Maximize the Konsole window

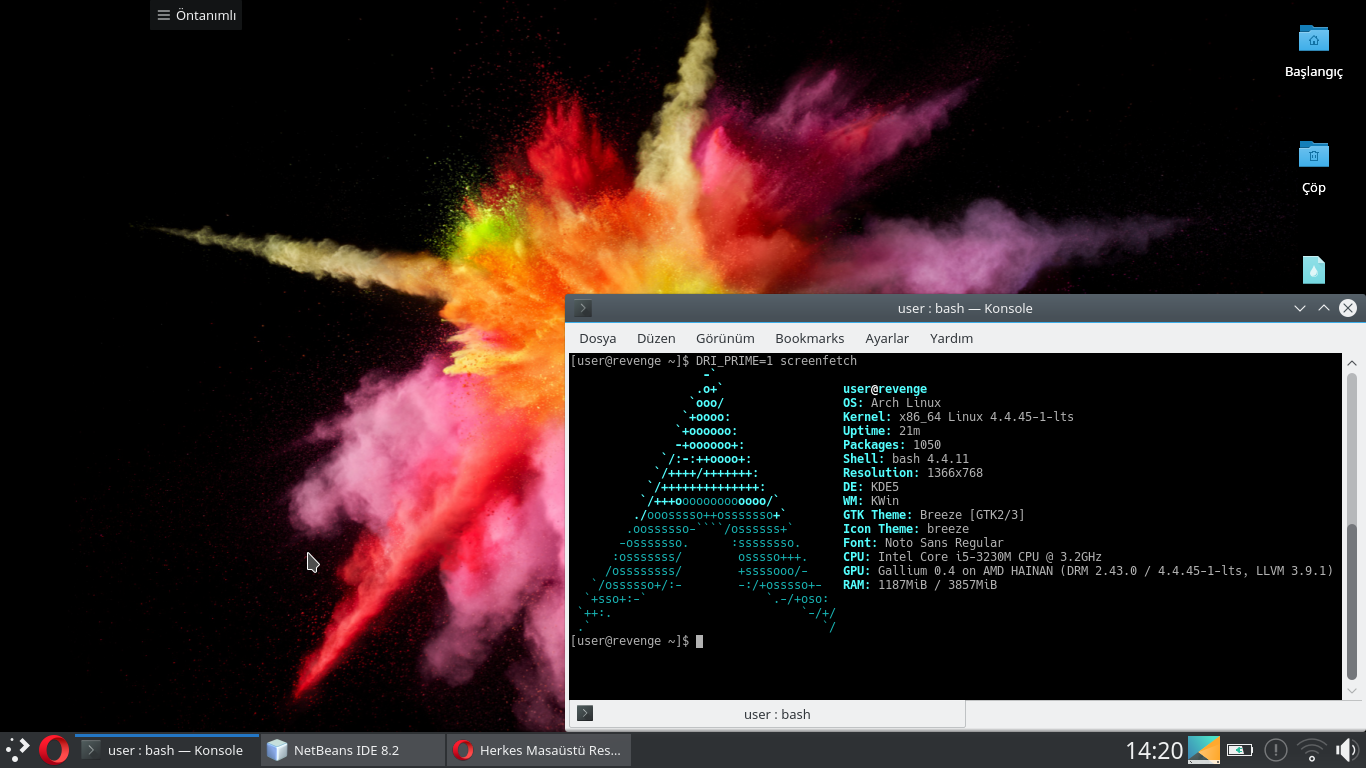(1324, 308)
